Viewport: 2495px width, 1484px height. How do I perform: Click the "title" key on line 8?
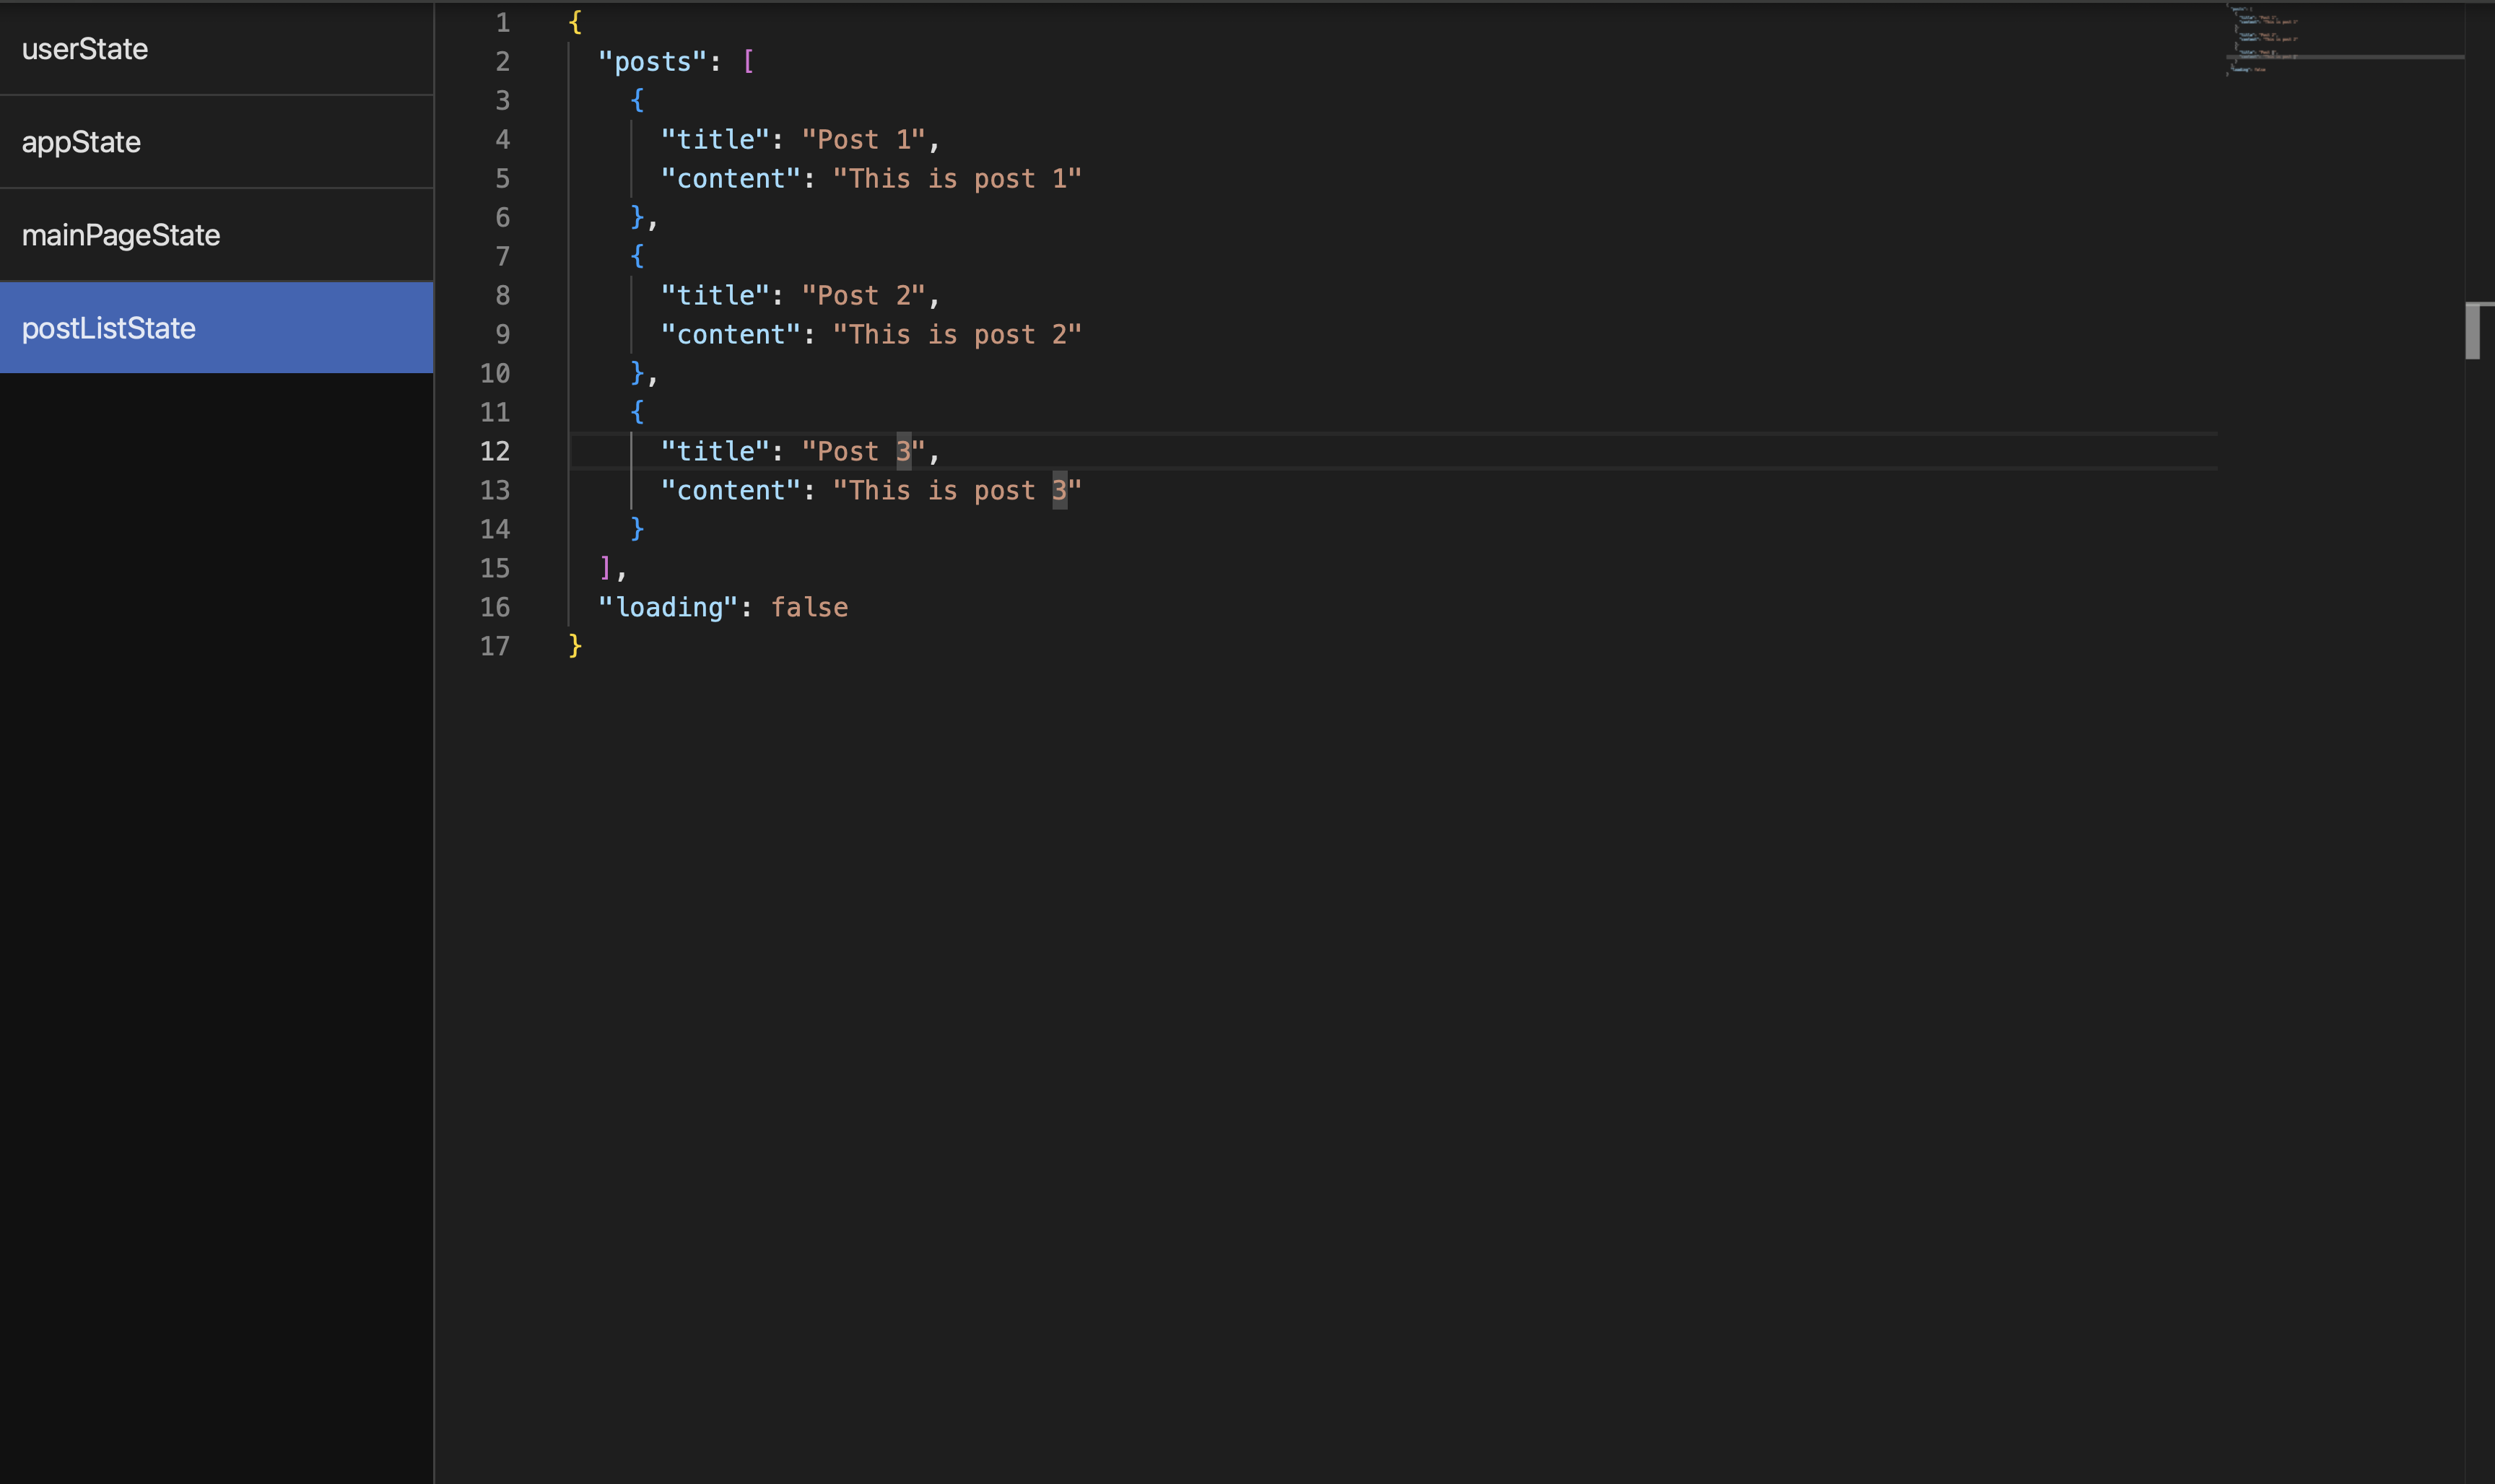(x=715, y=296)
